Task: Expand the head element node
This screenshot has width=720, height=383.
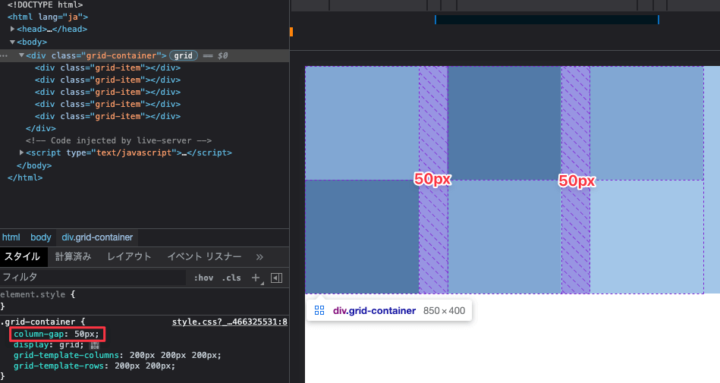Action: pos(12,29)
